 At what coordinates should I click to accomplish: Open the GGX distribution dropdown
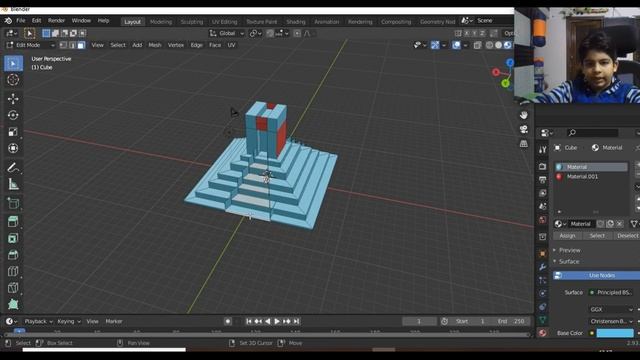click(x=611, y=309)
